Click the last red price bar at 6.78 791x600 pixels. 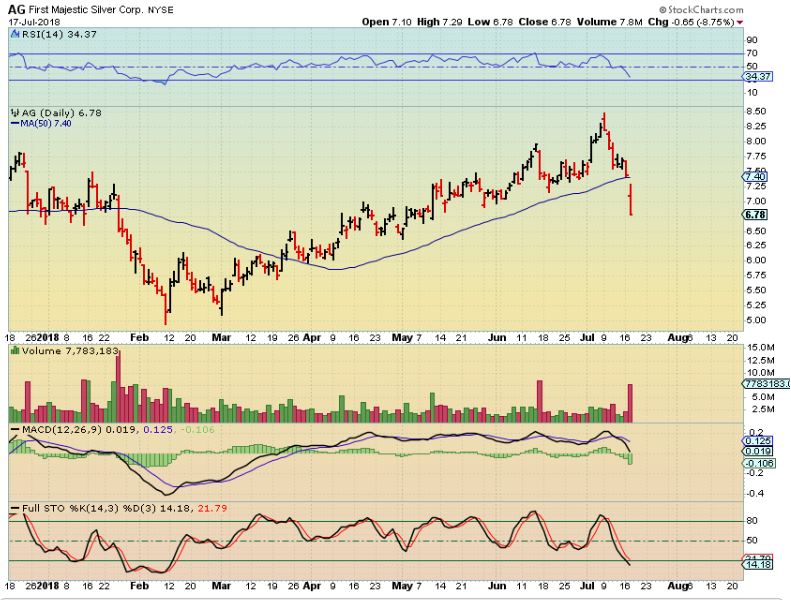pos(631,200)
